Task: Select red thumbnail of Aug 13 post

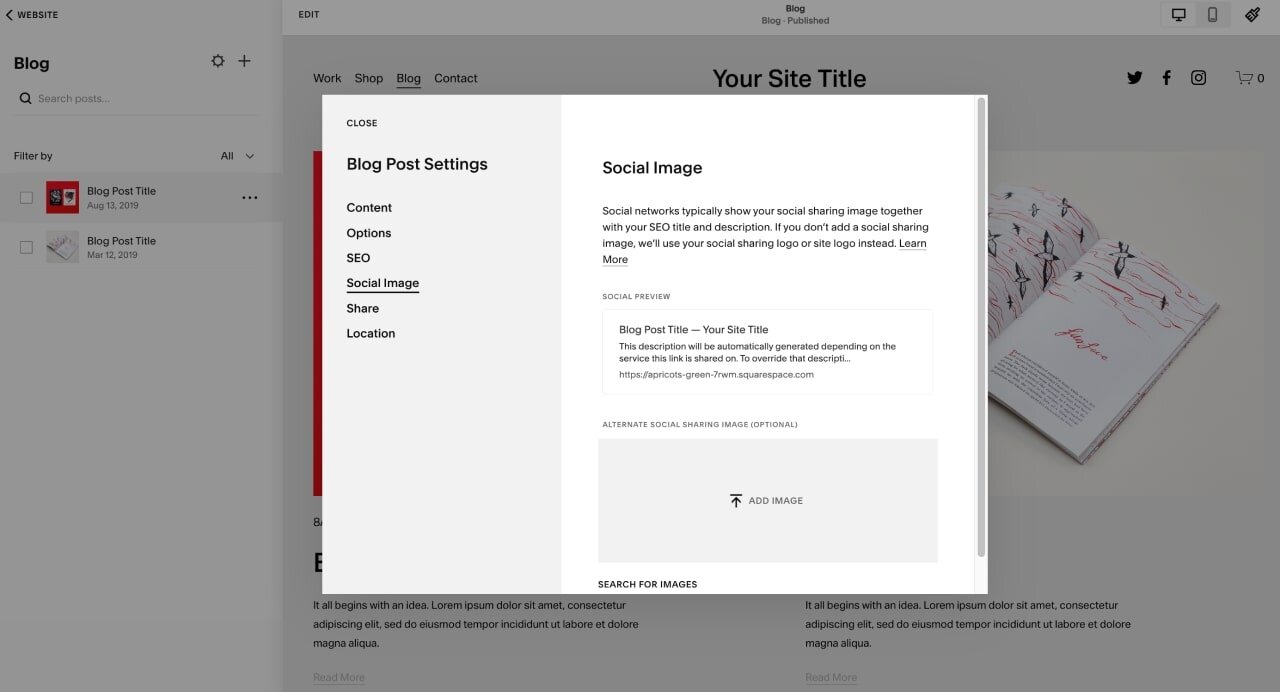Action: (x=62, y=198)
